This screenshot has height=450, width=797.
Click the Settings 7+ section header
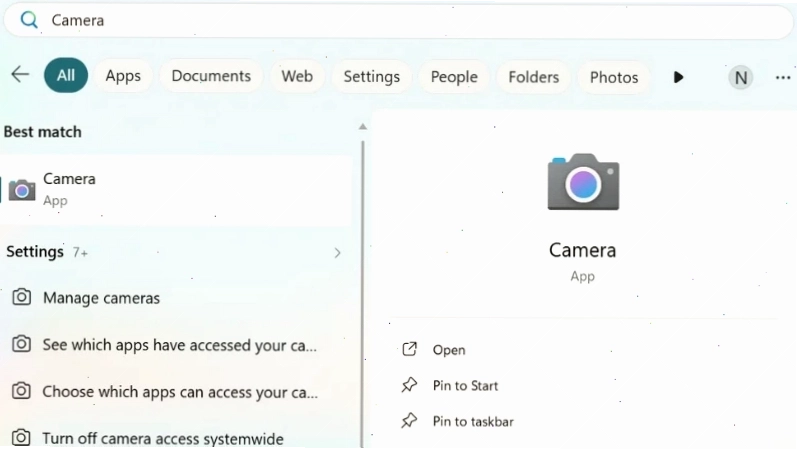pos(47,252)
